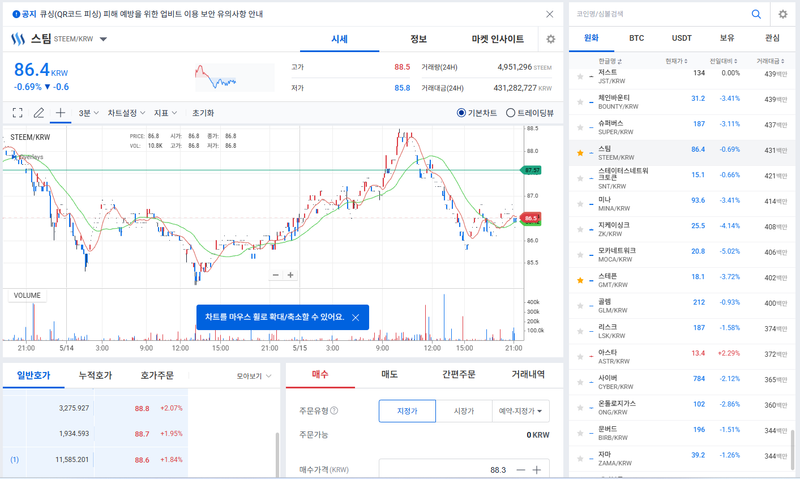Switch to the 시세 tab

pos(339,39)
